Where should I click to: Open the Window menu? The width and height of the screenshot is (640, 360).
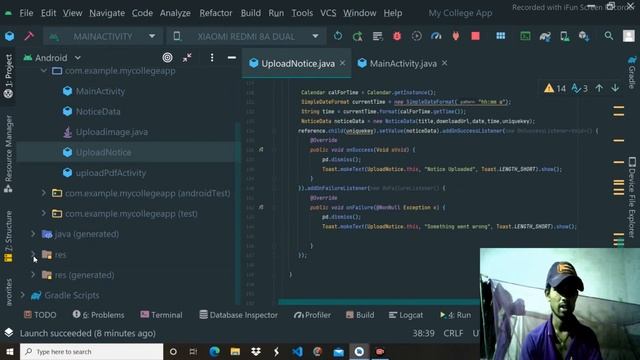tap(359, 13)
